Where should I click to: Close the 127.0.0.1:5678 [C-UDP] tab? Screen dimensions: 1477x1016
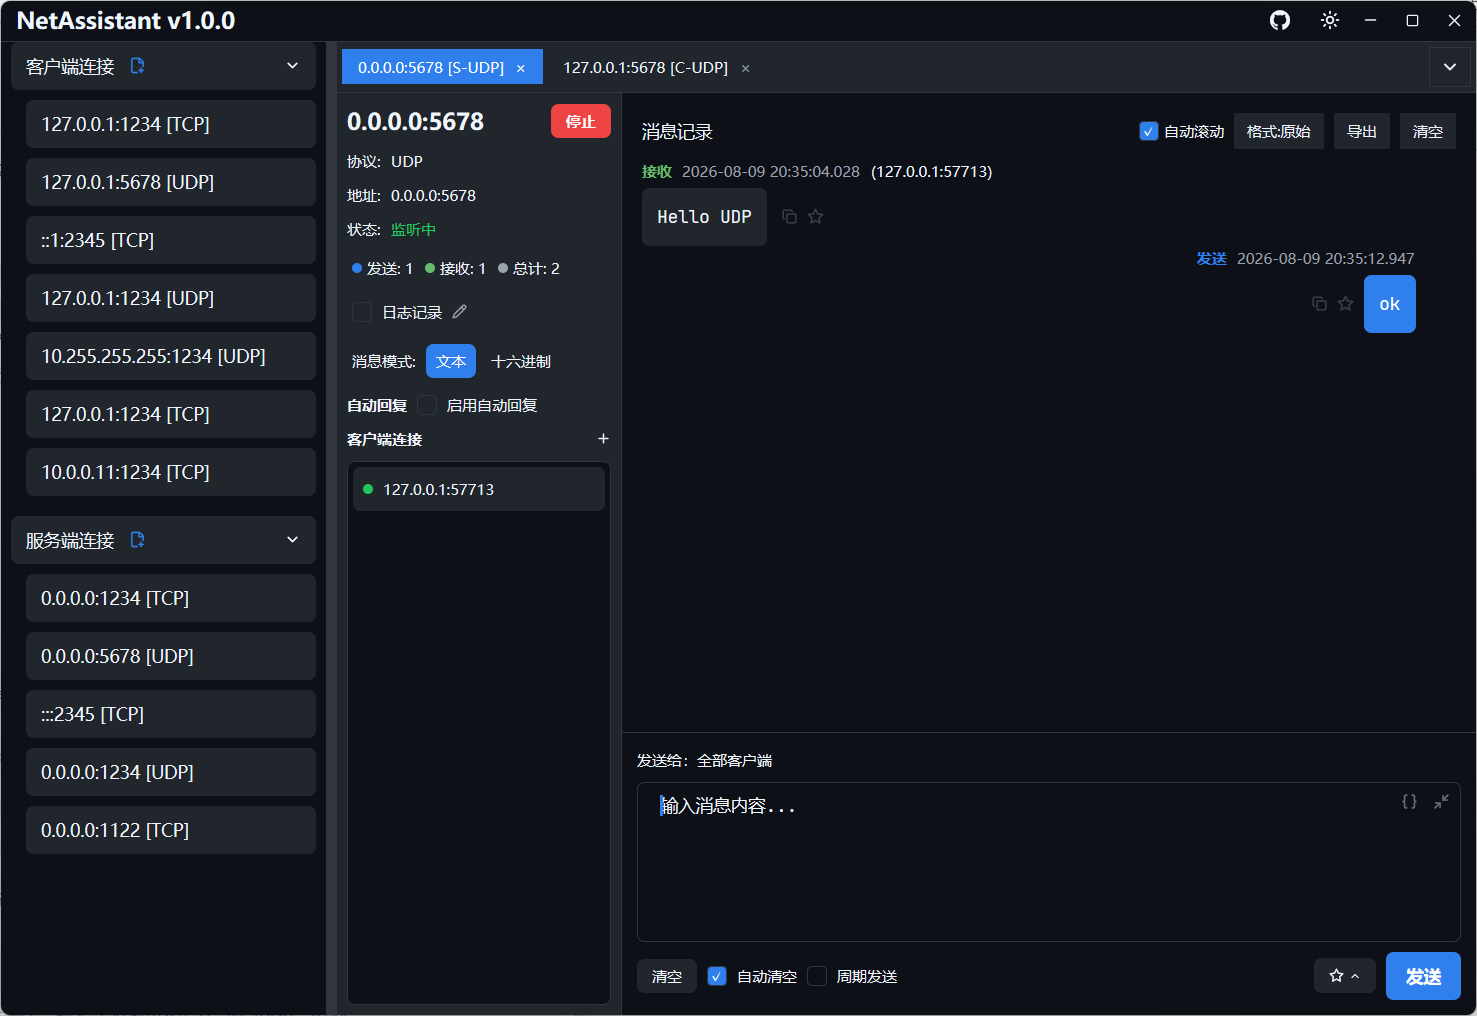point(745,68)
